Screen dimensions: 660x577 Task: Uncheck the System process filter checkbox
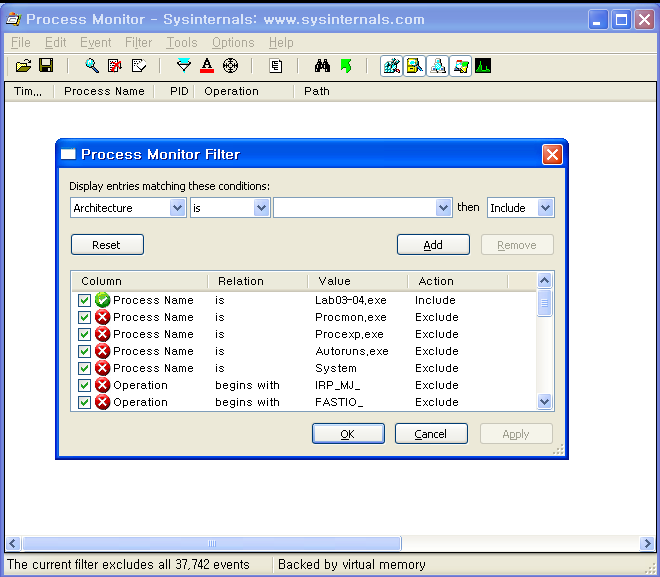pyautogui.click(x=84, y=369)
